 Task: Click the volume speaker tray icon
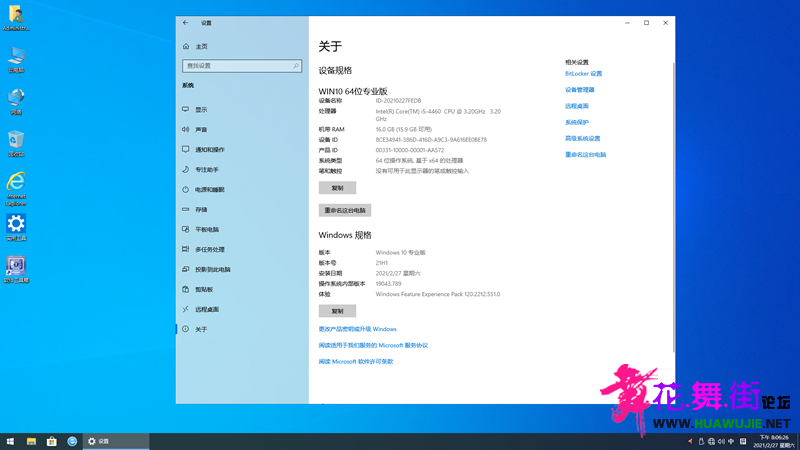coord(721,441)
